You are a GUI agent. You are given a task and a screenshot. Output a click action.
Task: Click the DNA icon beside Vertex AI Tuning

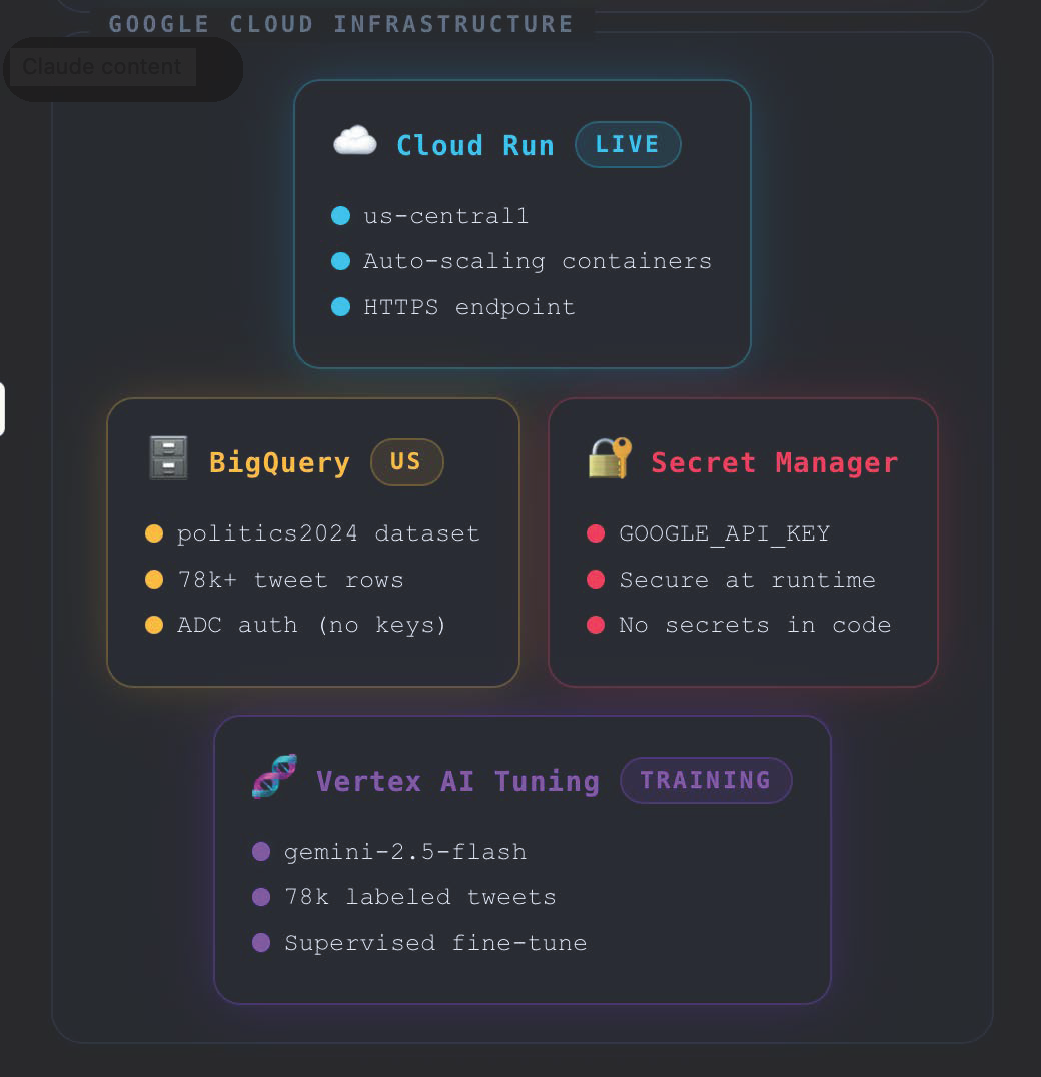click(x=275, y=776)
